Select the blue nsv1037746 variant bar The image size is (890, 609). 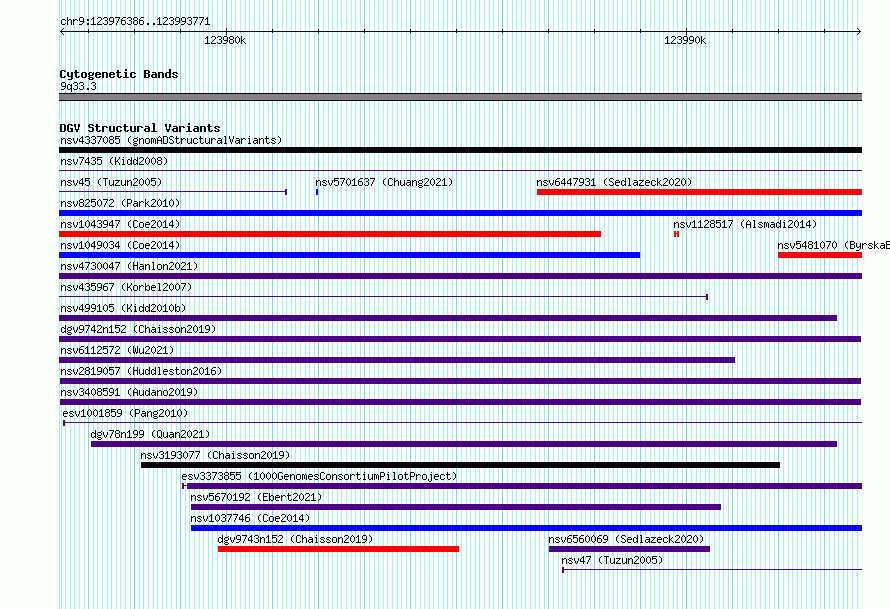coord(526,528)
